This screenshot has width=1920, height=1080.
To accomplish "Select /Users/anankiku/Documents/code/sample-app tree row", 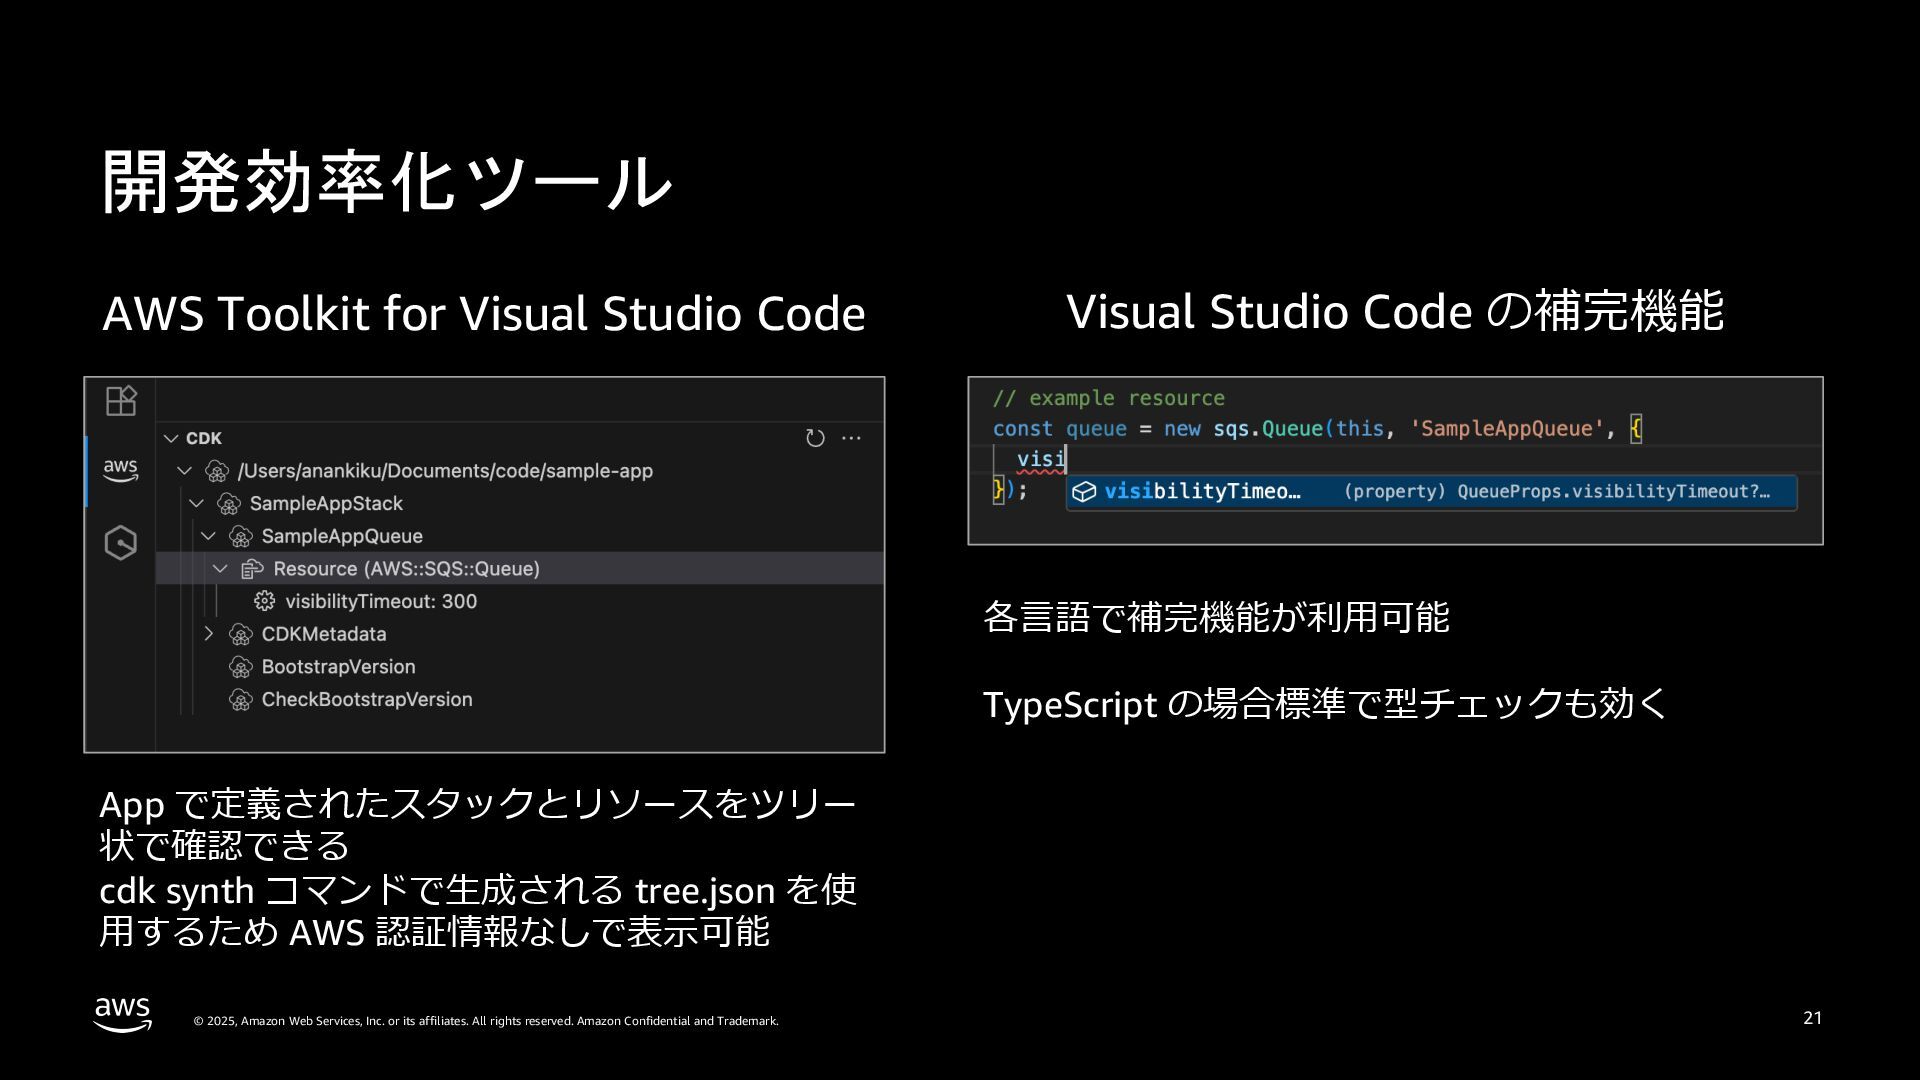I will (x=520, y=470).
